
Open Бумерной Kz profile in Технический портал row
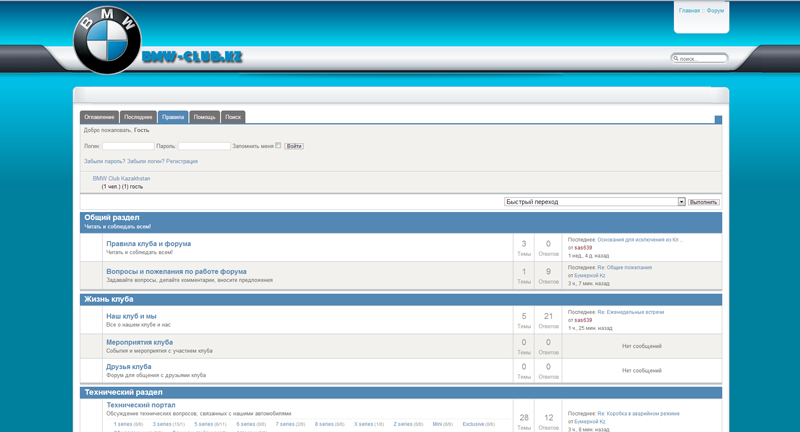pos(590,422)
